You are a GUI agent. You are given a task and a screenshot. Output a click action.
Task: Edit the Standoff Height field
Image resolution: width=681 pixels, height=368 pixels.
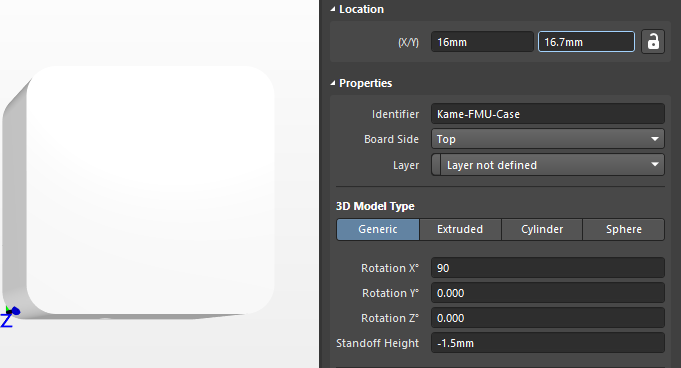coord(548,343)
